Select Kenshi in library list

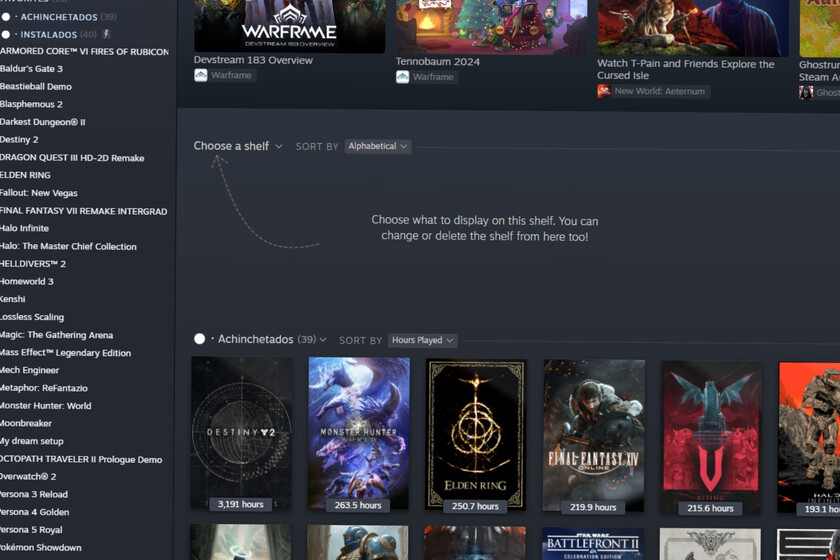(12, 299)
